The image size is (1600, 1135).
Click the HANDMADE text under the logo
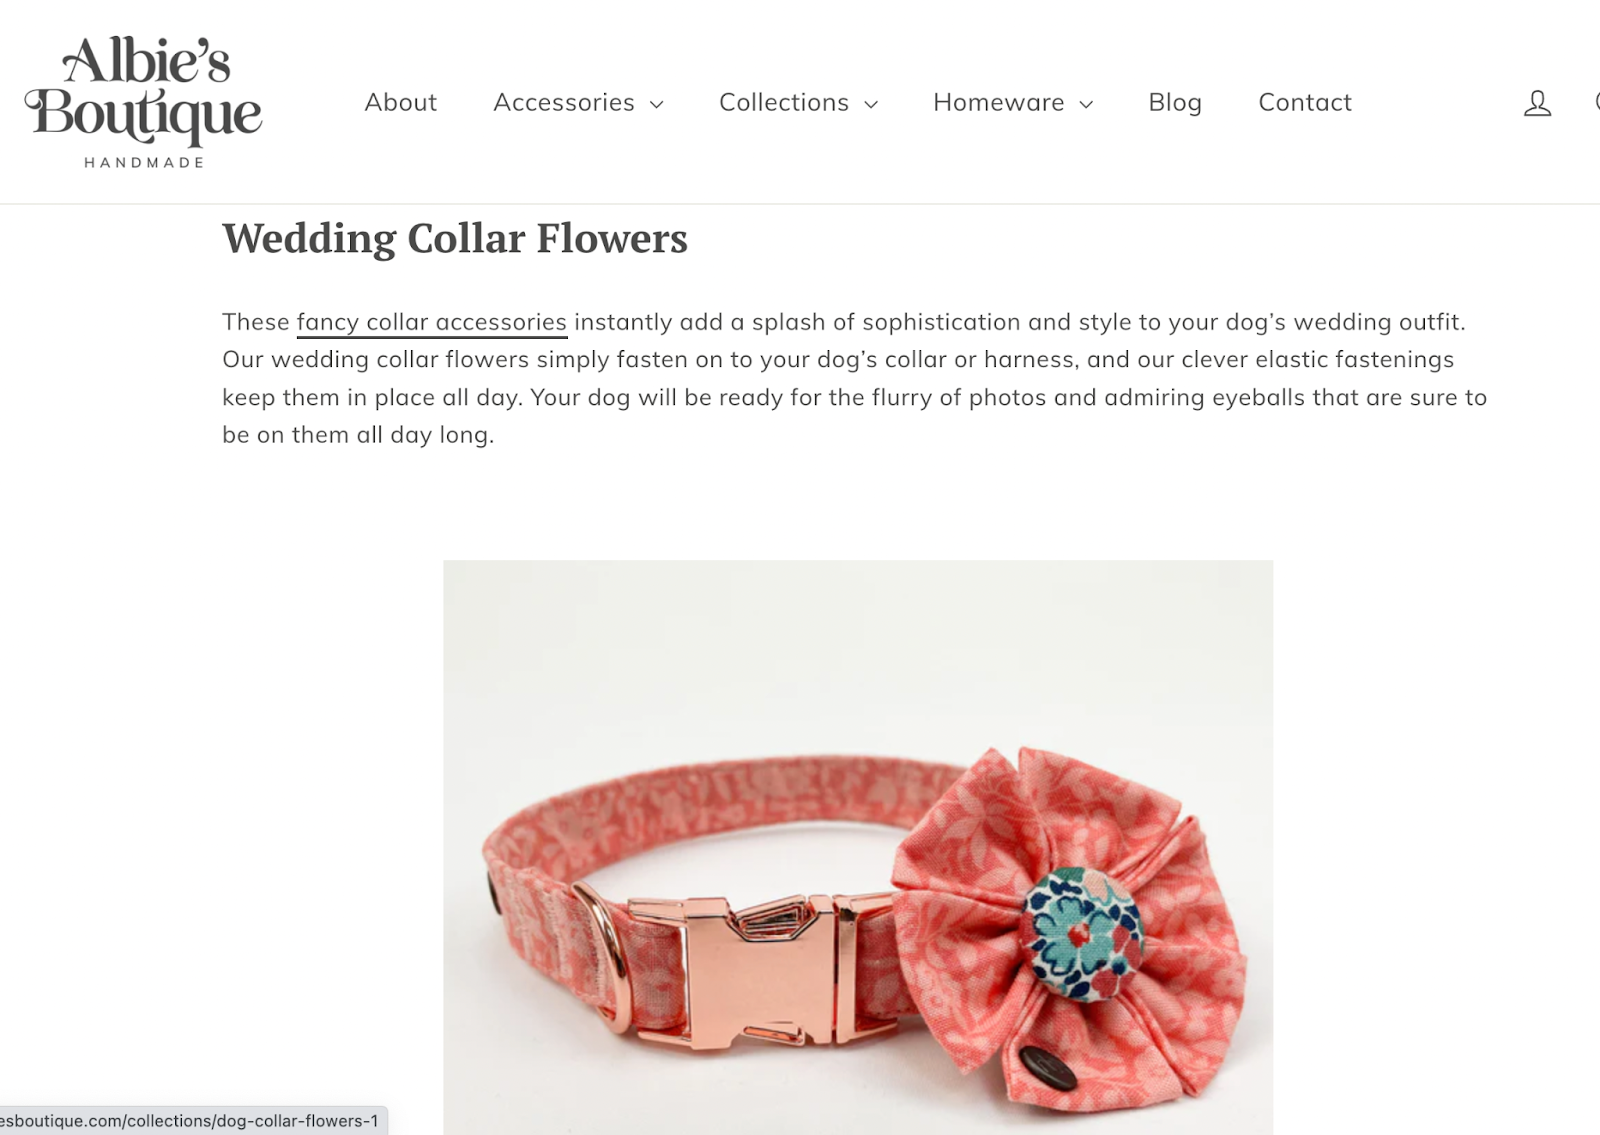pos(144,162)
